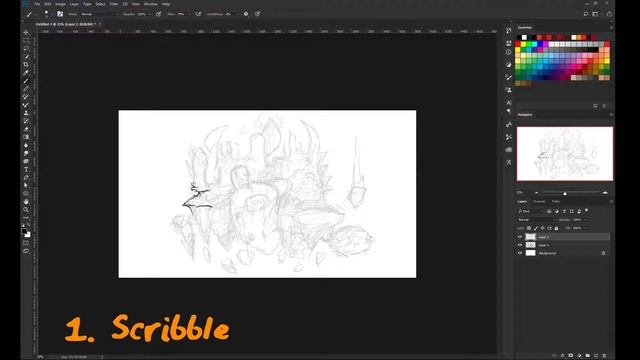The image size is (640, 360).
Task: Add a layer style with the fx icon
Action: [562, 356]
